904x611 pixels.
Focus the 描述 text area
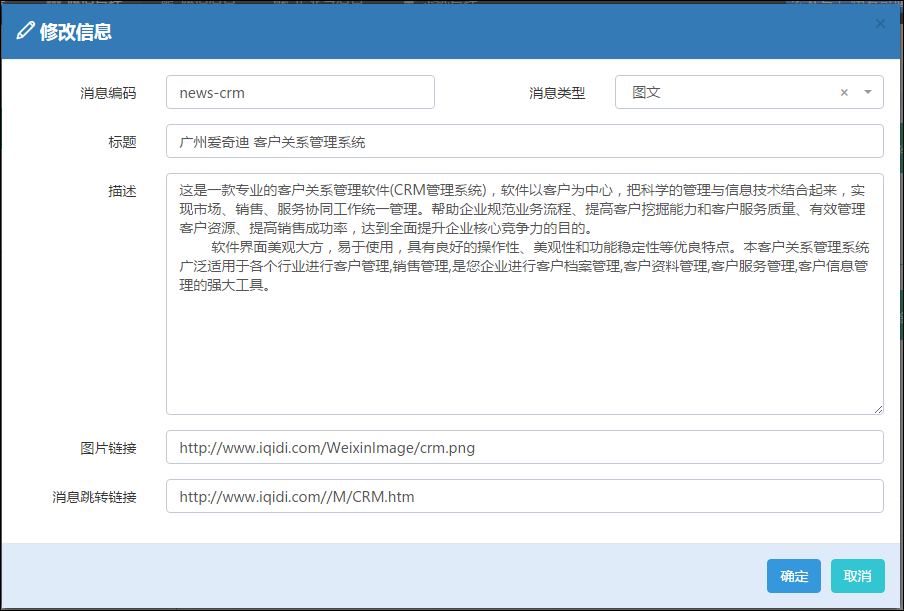[x=525, y=294]
